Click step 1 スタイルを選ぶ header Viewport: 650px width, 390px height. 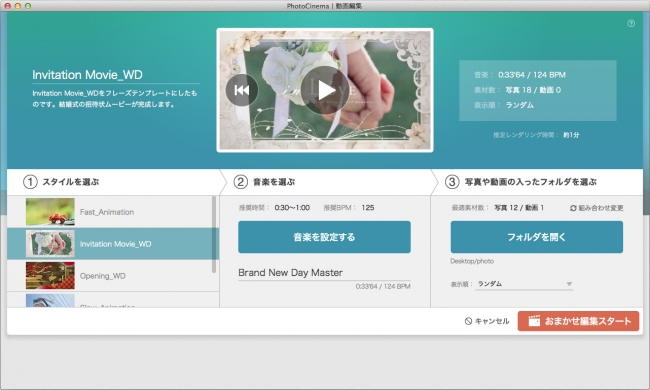61,182
